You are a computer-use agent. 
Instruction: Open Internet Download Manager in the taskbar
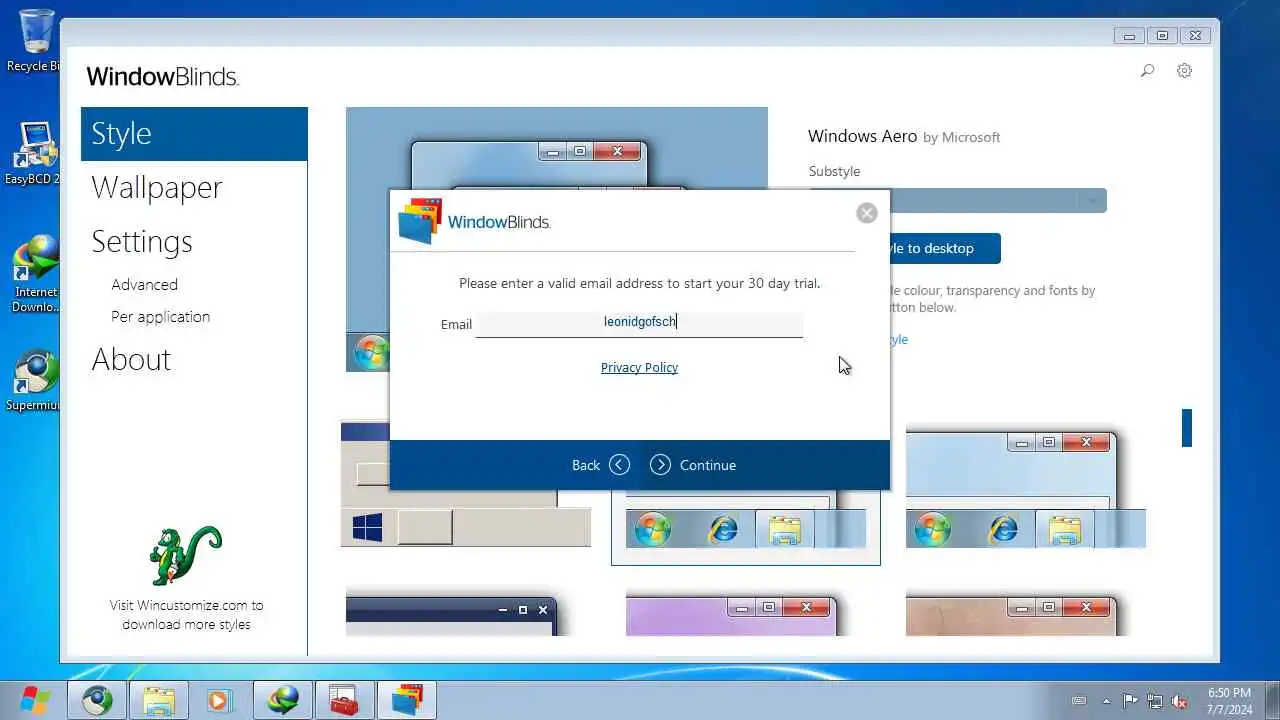tap(283, 701)
